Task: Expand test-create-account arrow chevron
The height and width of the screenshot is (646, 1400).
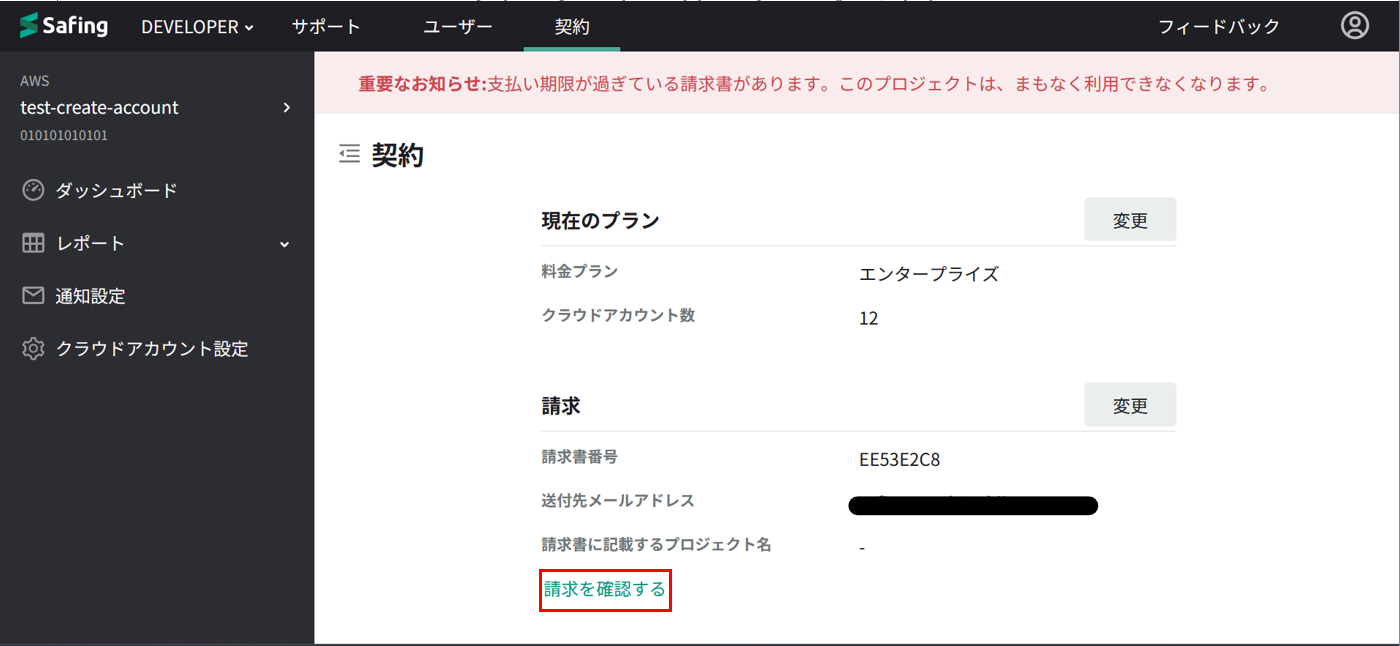Action: tap(287, 107)
